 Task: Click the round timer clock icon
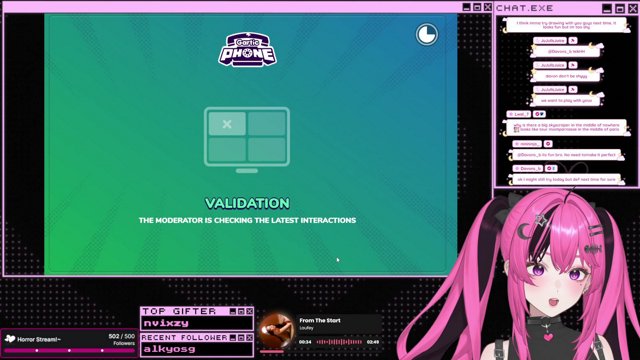pyautogui.click(x=427, y=34)
